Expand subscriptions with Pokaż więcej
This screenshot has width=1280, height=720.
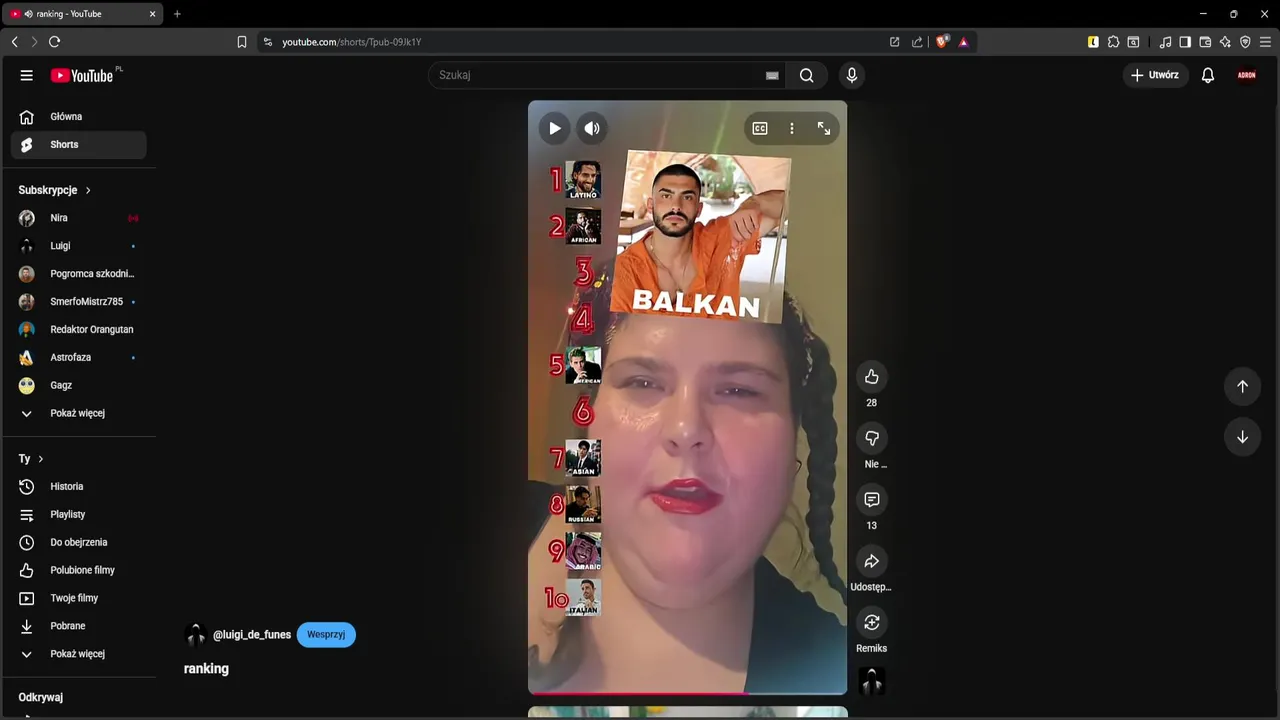pos(79,413)
